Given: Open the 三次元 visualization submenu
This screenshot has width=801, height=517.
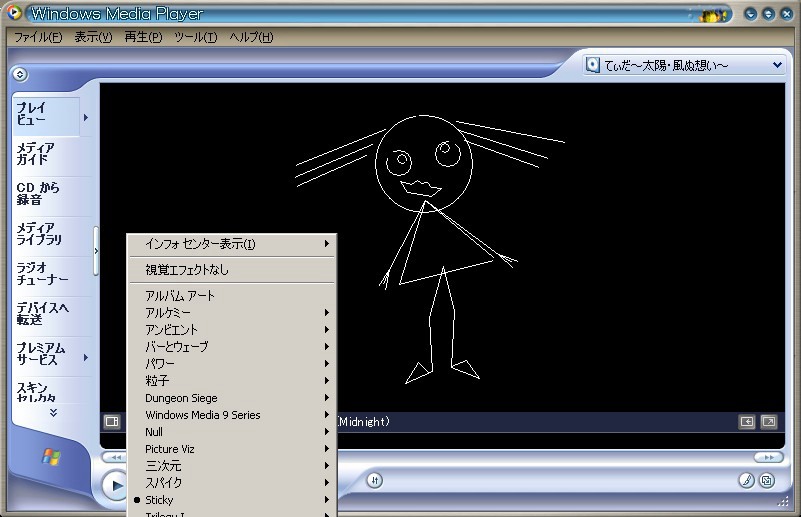Looking at the screenshot, I should (232, 466).
